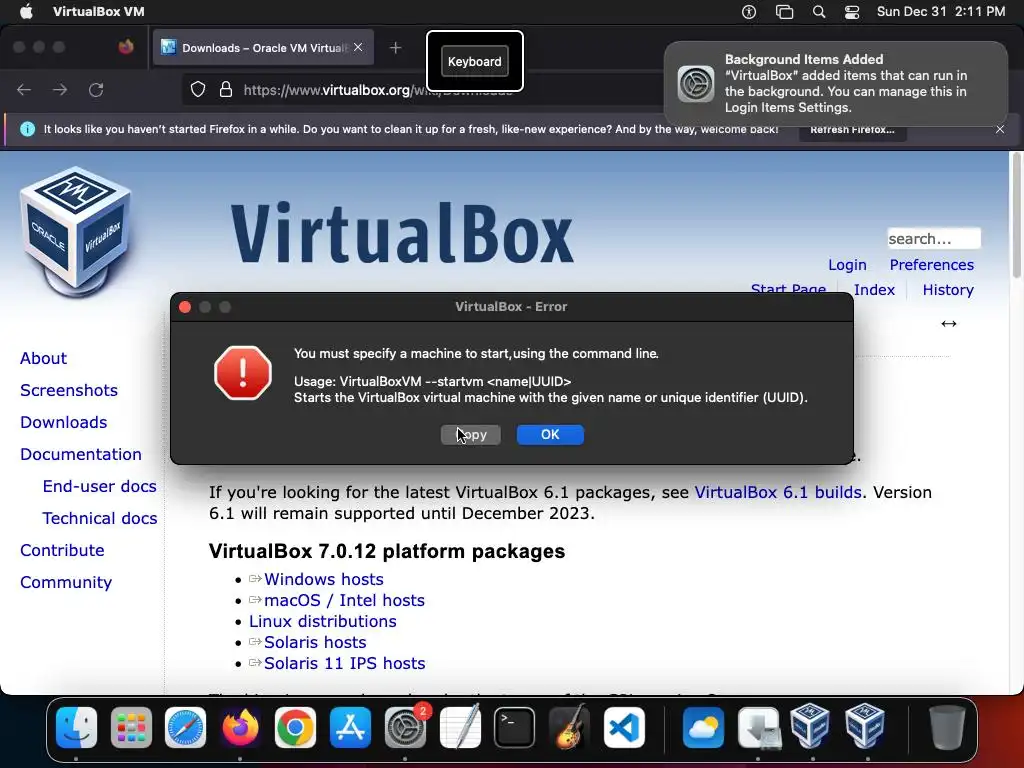Click the page's vertical scrollbar
The image size is (1024, 768).
(1016, 216)
